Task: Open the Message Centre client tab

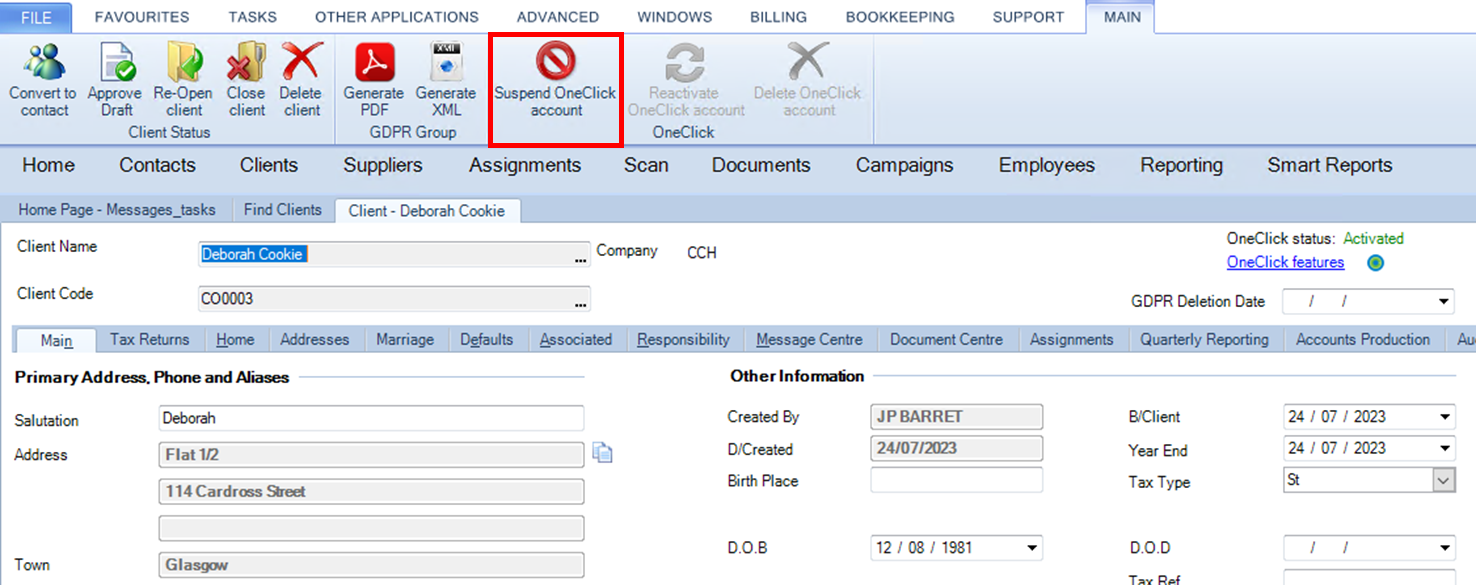Action: point(809,340)
